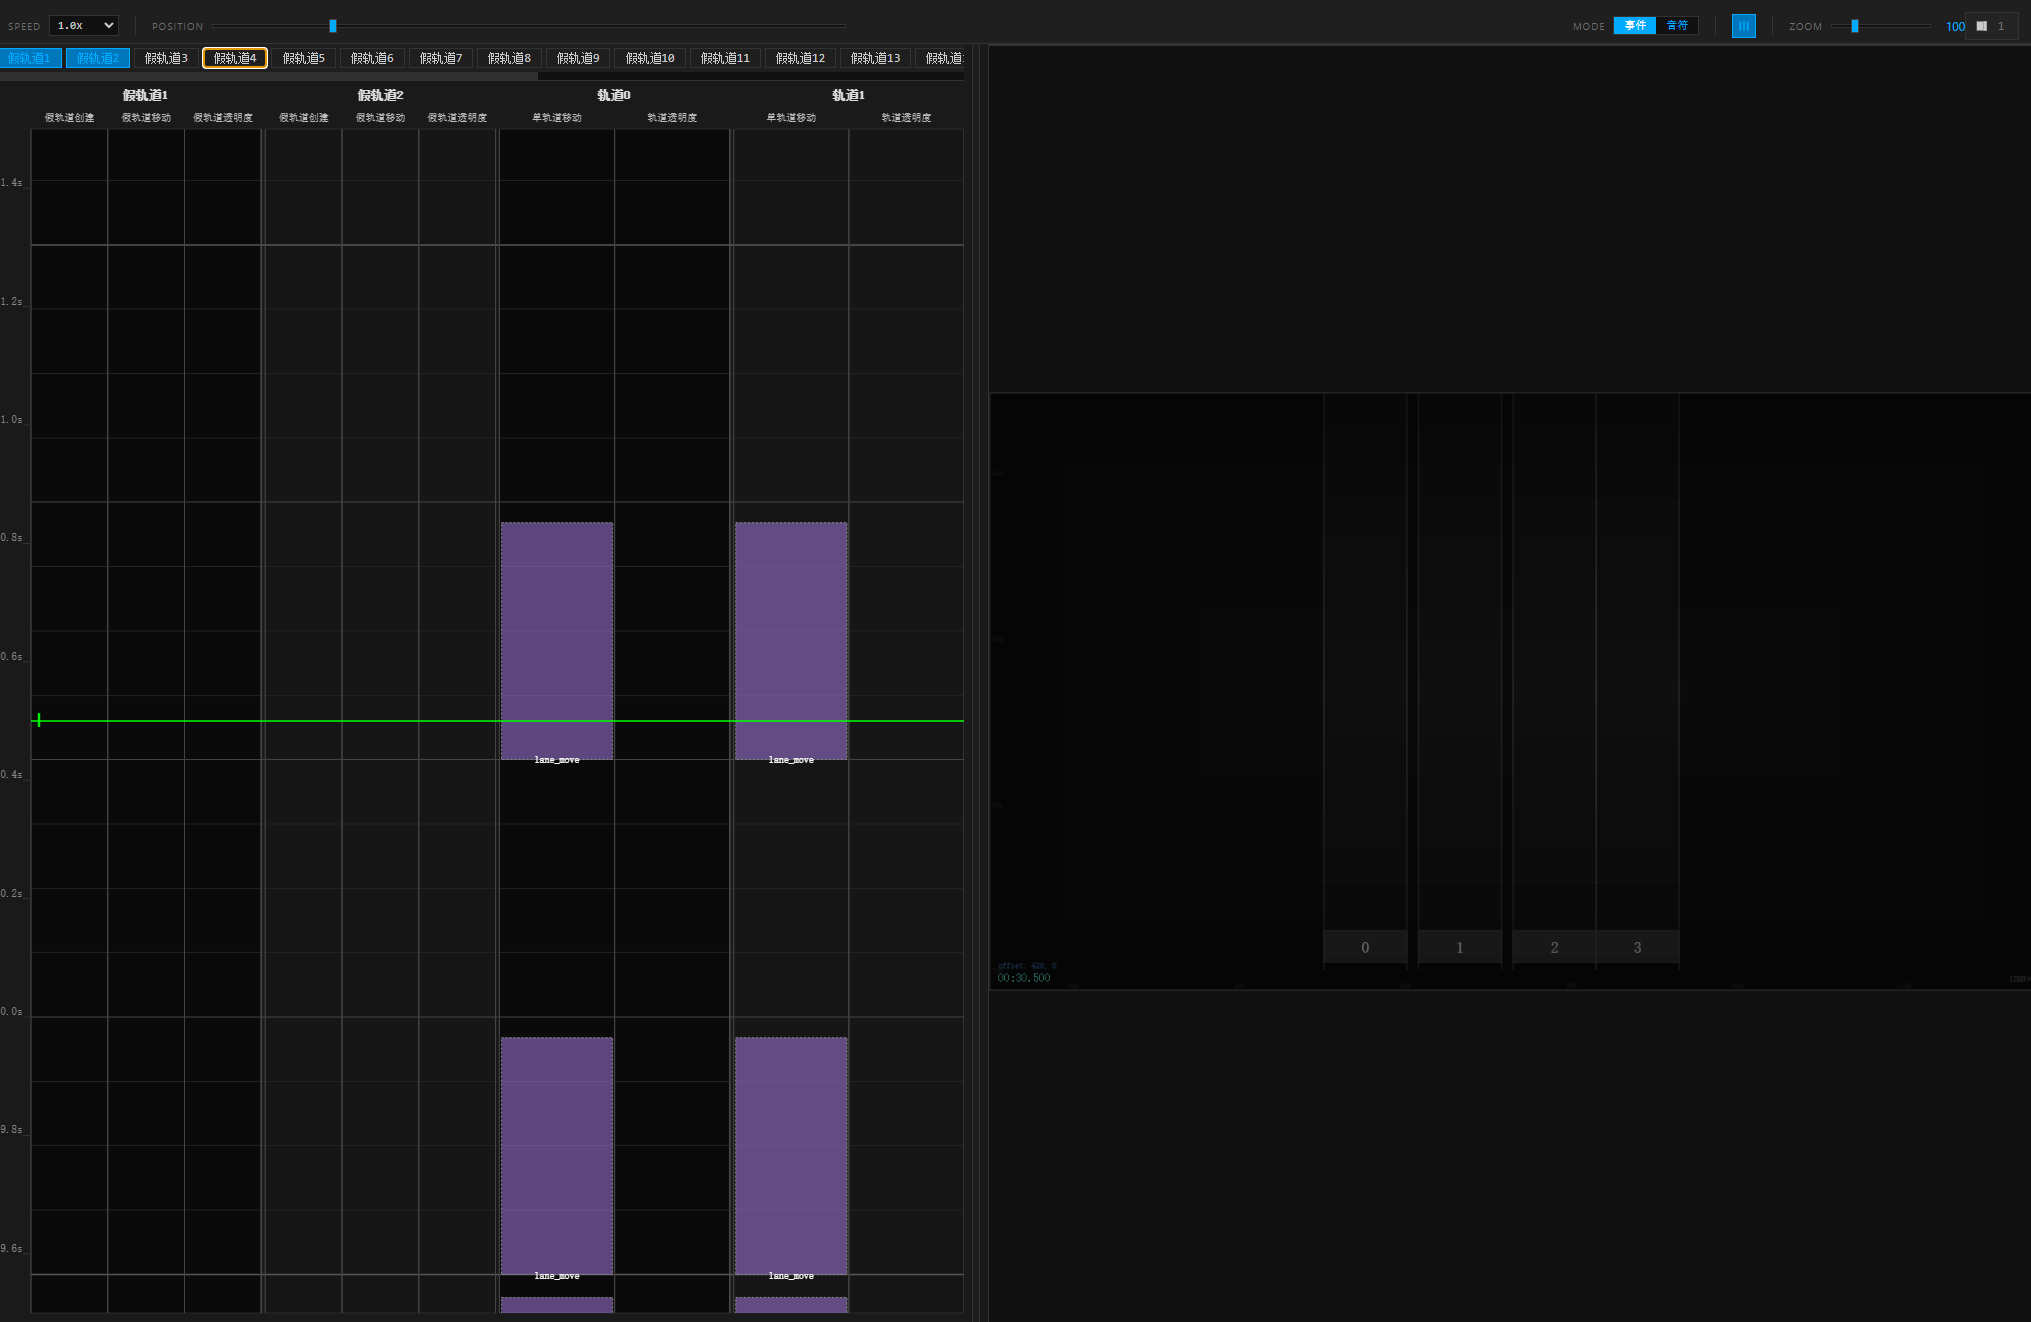Click the 轨道1 group header
Screen dimensions: 2031x1322
[848, 95]
